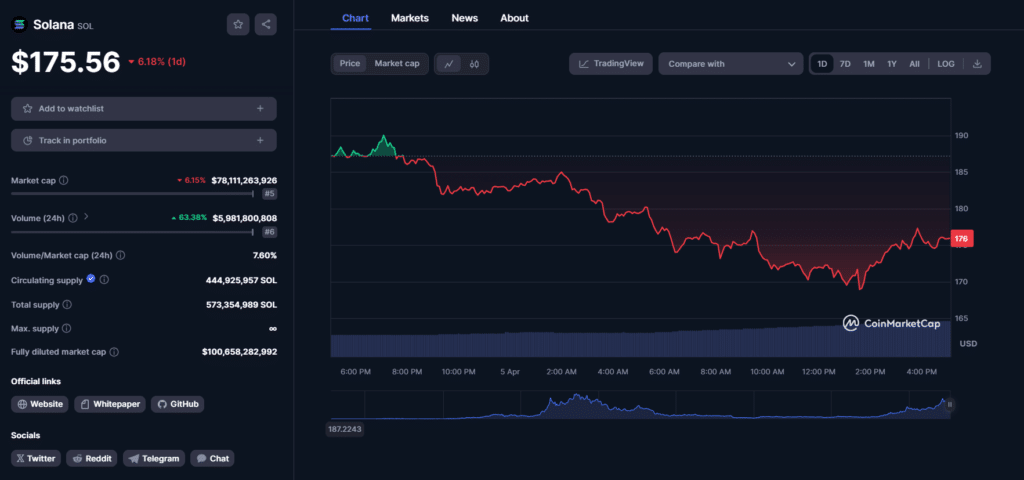Open Solana Twitter page
Screen dimensions: 1024x480
[x=36, y=458]
